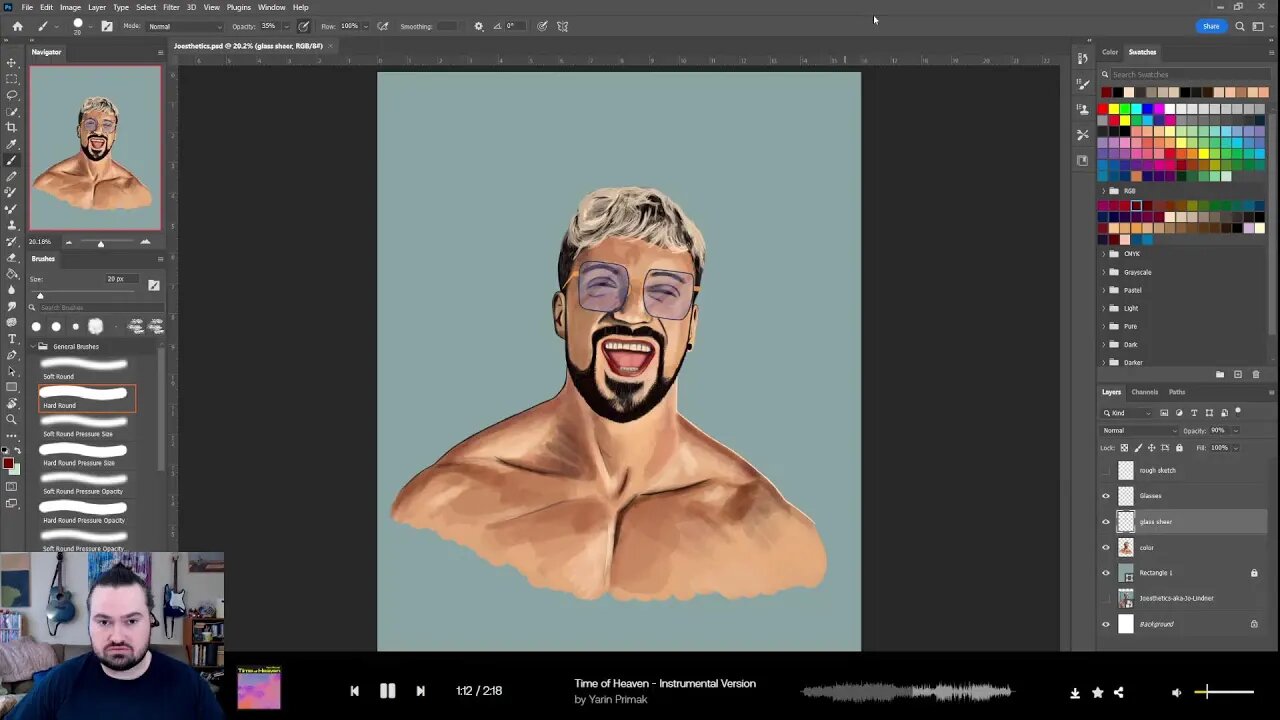Open the Filter menu
The image size is (1280, 720).
coord(171,7)
